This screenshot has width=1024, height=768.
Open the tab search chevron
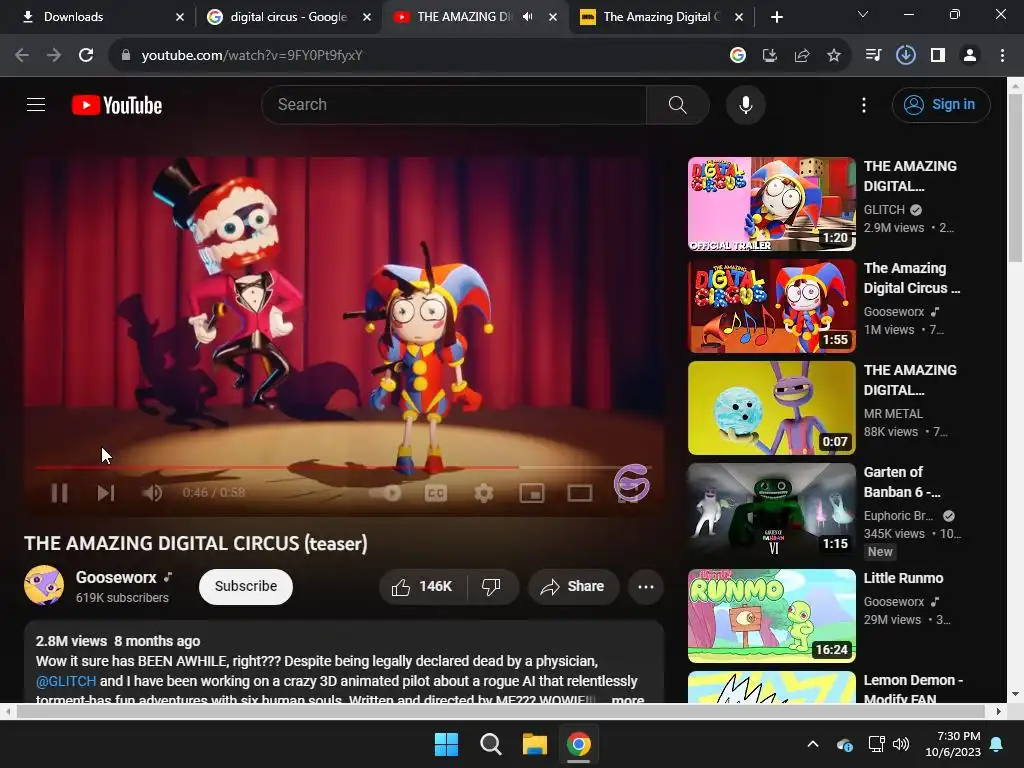coord(863,14)
